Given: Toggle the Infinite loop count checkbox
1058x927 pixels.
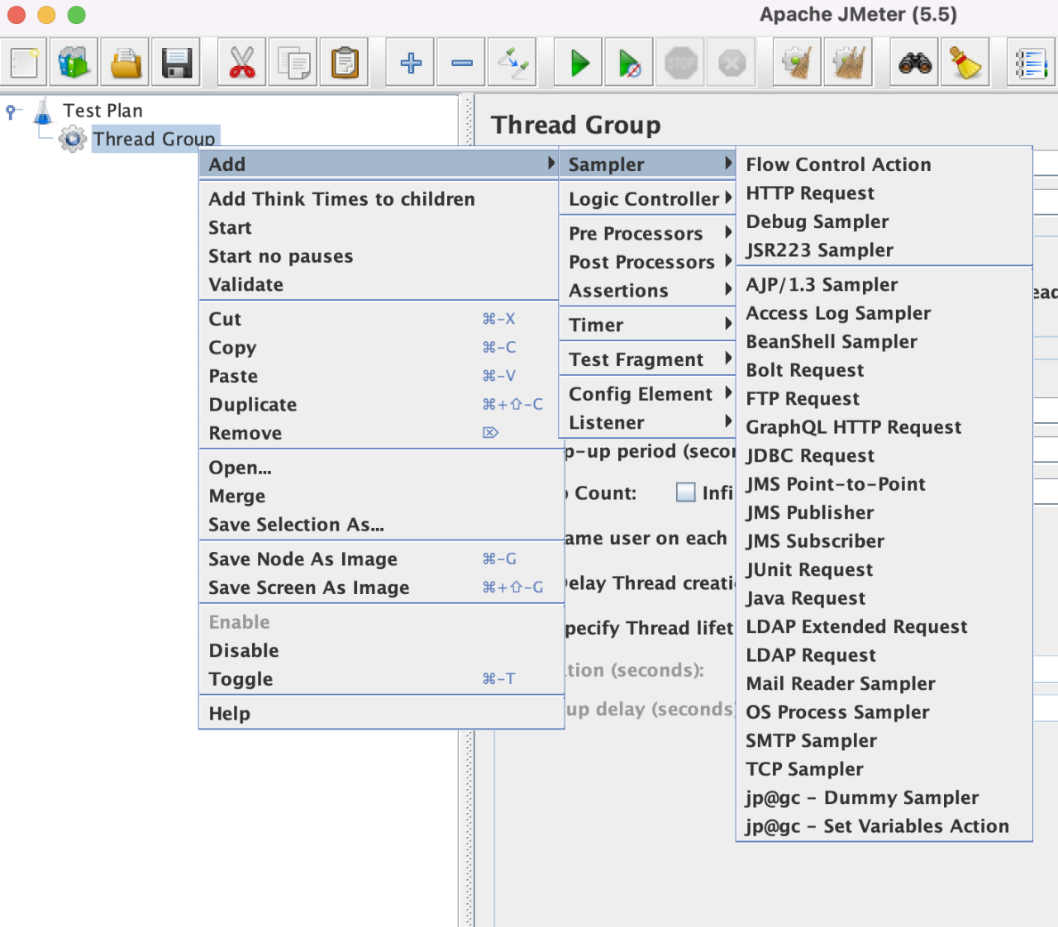Looking at the screenshot, I should [685, 493].
